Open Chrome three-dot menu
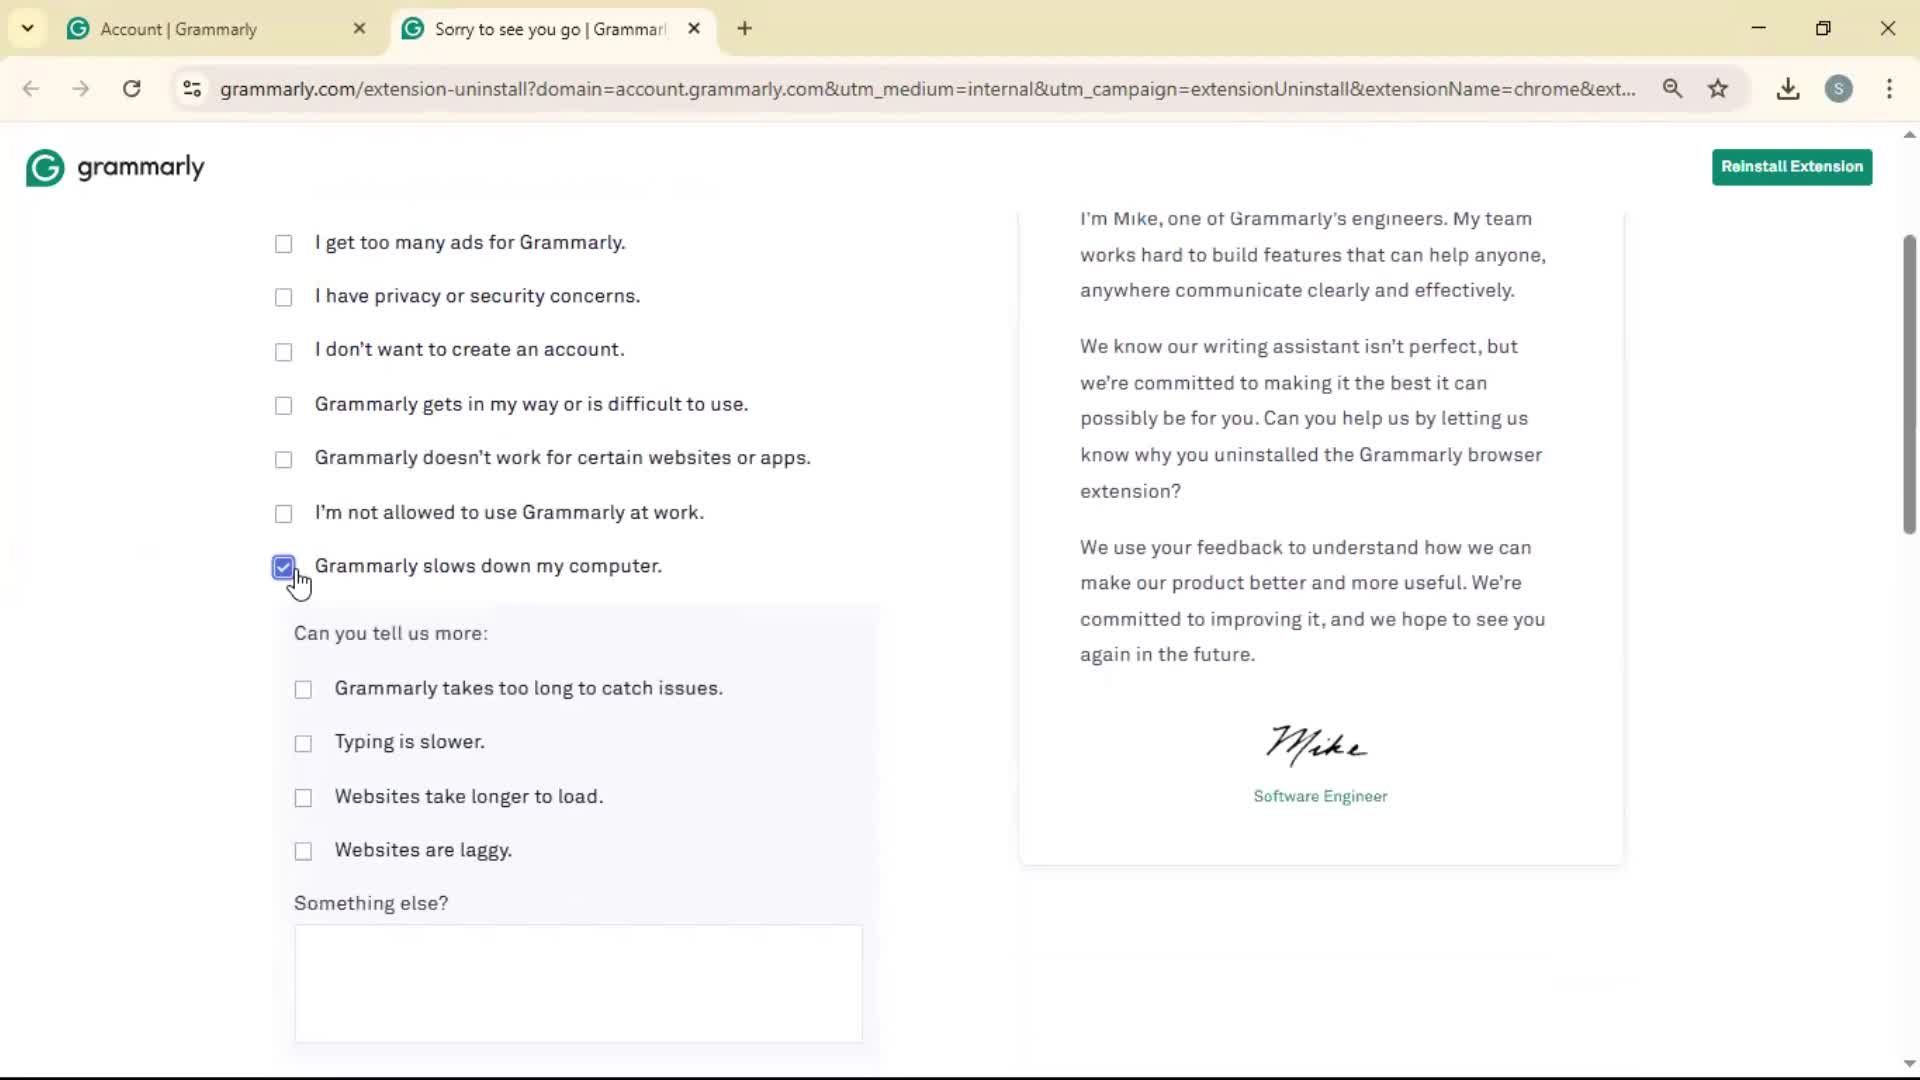 coord(1889,89)
